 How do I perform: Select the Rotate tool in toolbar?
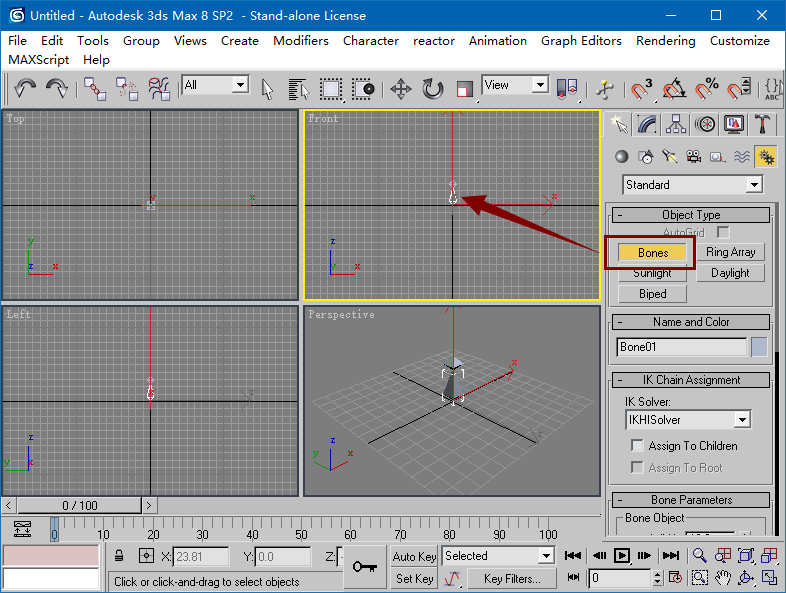(432, 89)
